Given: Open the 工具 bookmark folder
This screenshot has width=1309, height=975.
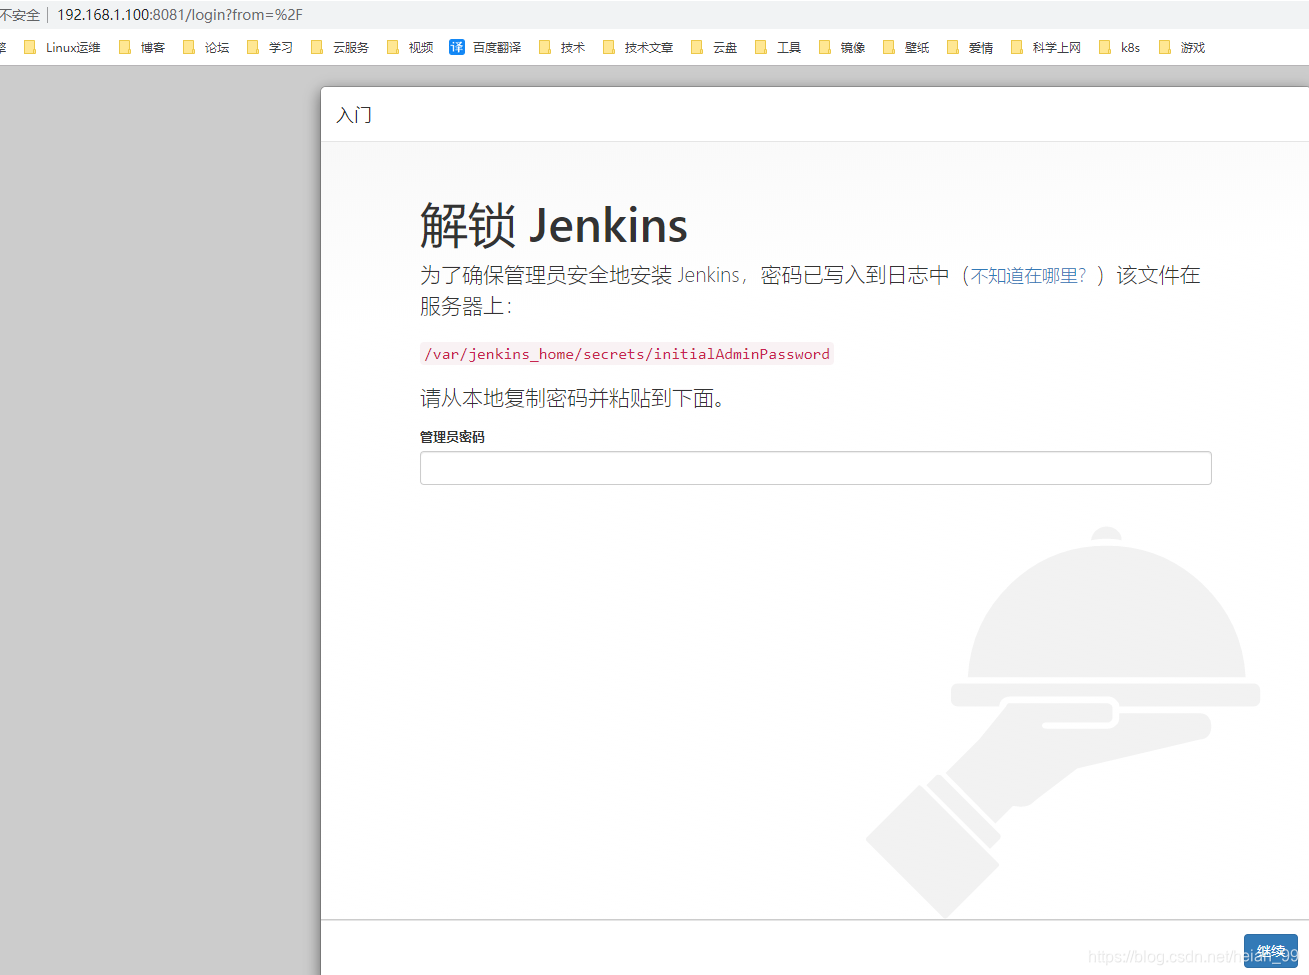Looking at the screenshot, I should (x=778, y=47).
